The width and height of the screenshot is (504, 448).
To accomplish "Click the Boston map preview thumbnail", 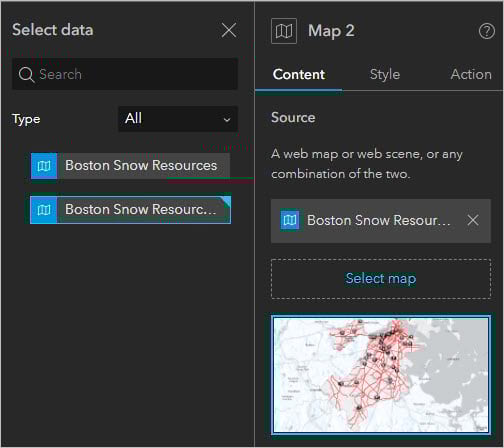I will click(381, 375).
